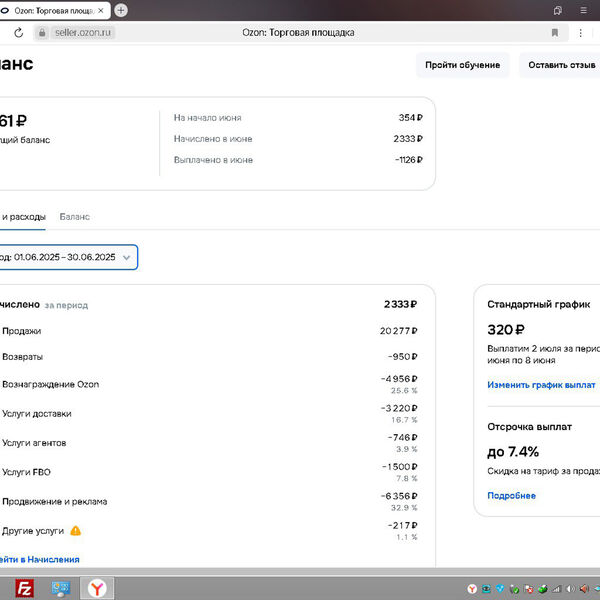Click the Пройти обучение button
600x600 pixels.
[x=462, y=65]
